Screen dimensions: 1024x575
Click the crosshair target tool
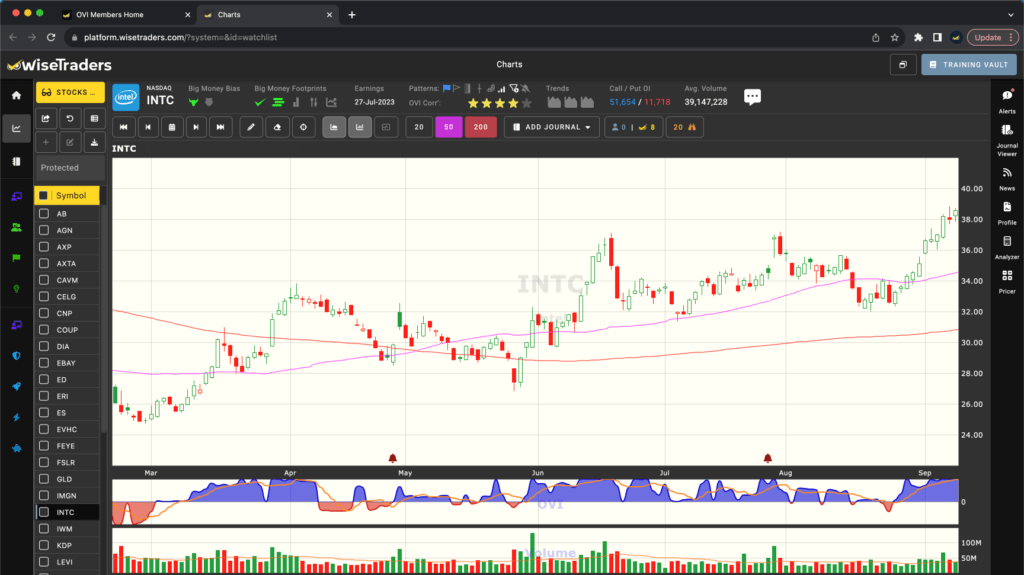click(303, 127)
